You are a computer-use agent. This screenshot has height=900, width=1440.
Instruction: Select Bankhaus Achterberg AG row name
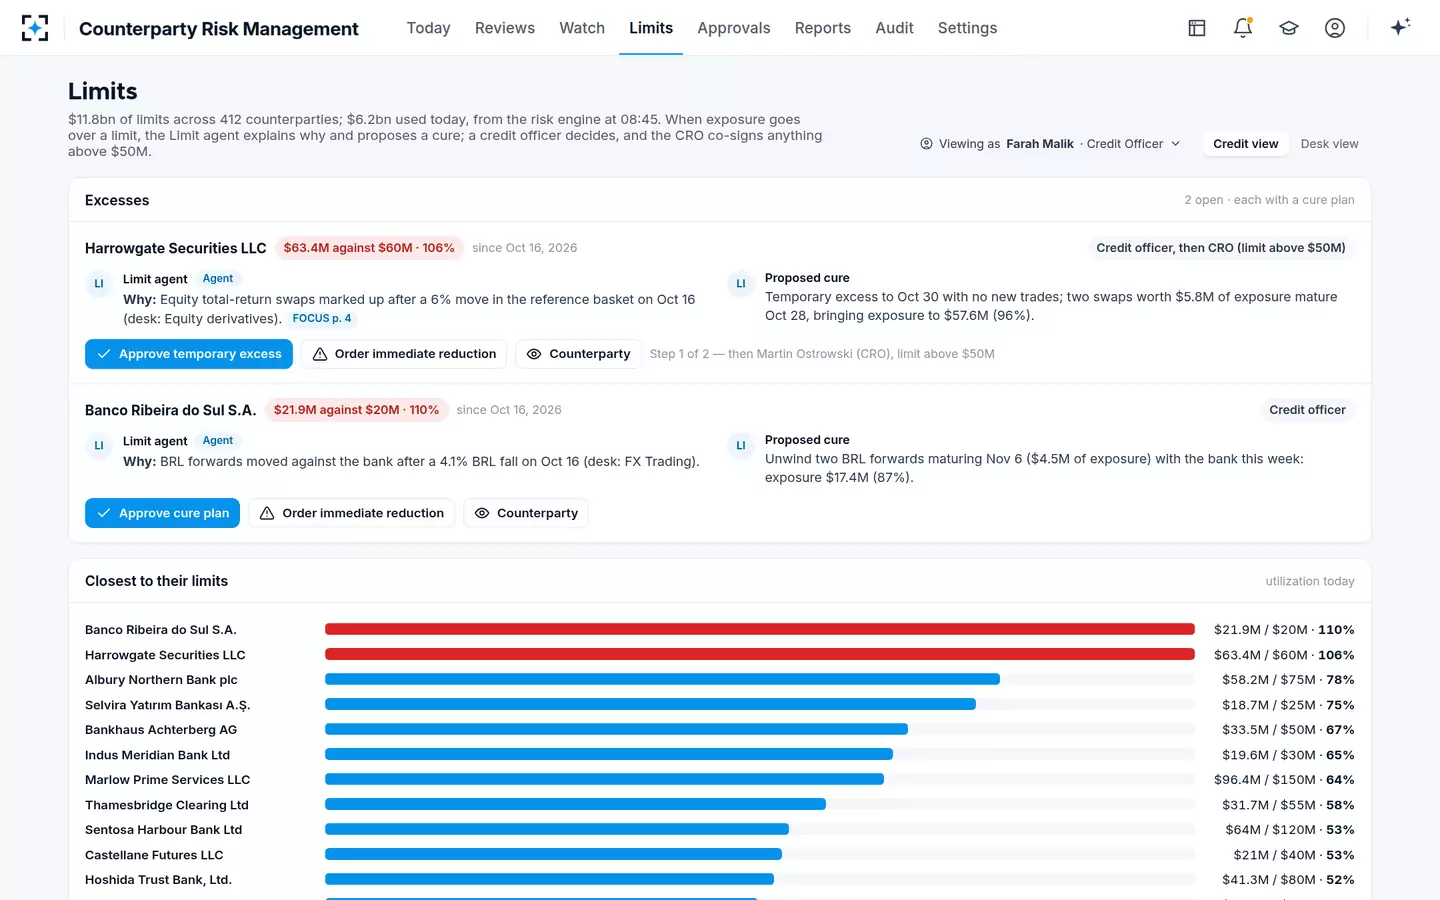(161, 730)
